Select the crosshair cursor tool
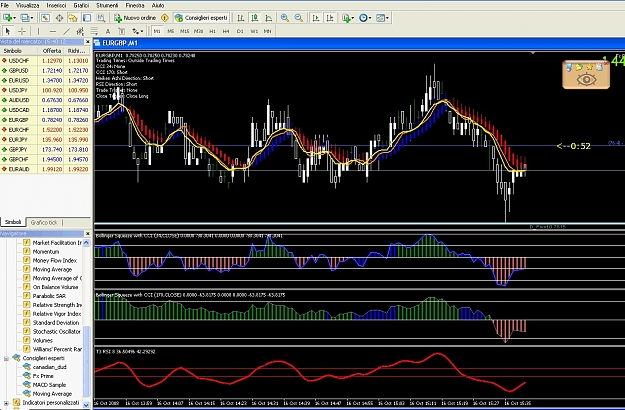The image size is (625, 410). tap(22, 31)
